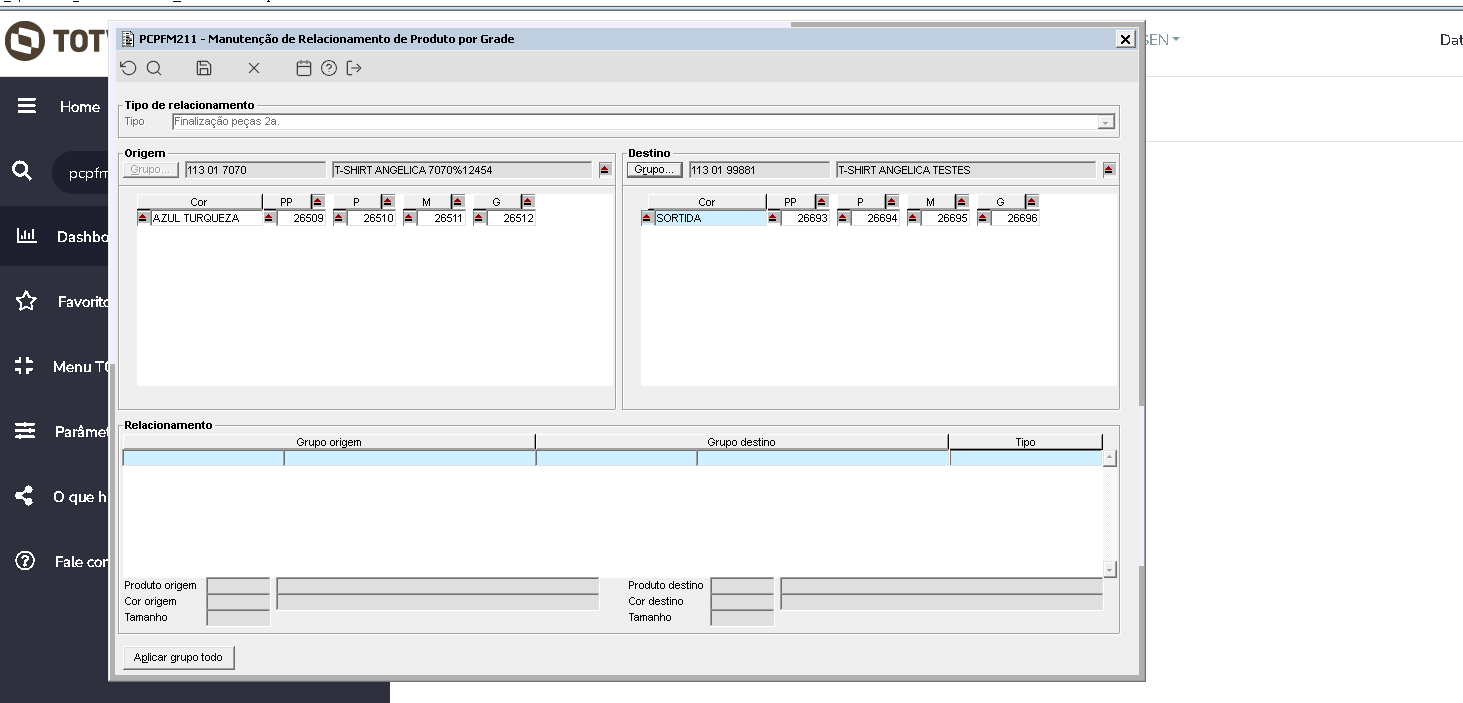Click arrow left of value 26696
The height and width of the screenshot is (703, 1463).
click(x=983, y=218)
